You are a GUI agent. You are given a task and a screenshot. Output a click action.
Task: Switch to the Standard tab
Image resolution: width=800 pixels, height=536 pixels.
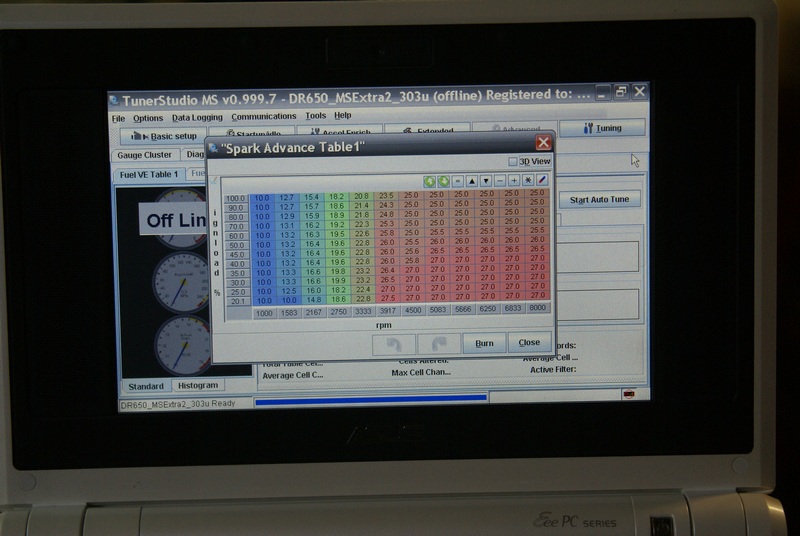[x=146, y=386]
